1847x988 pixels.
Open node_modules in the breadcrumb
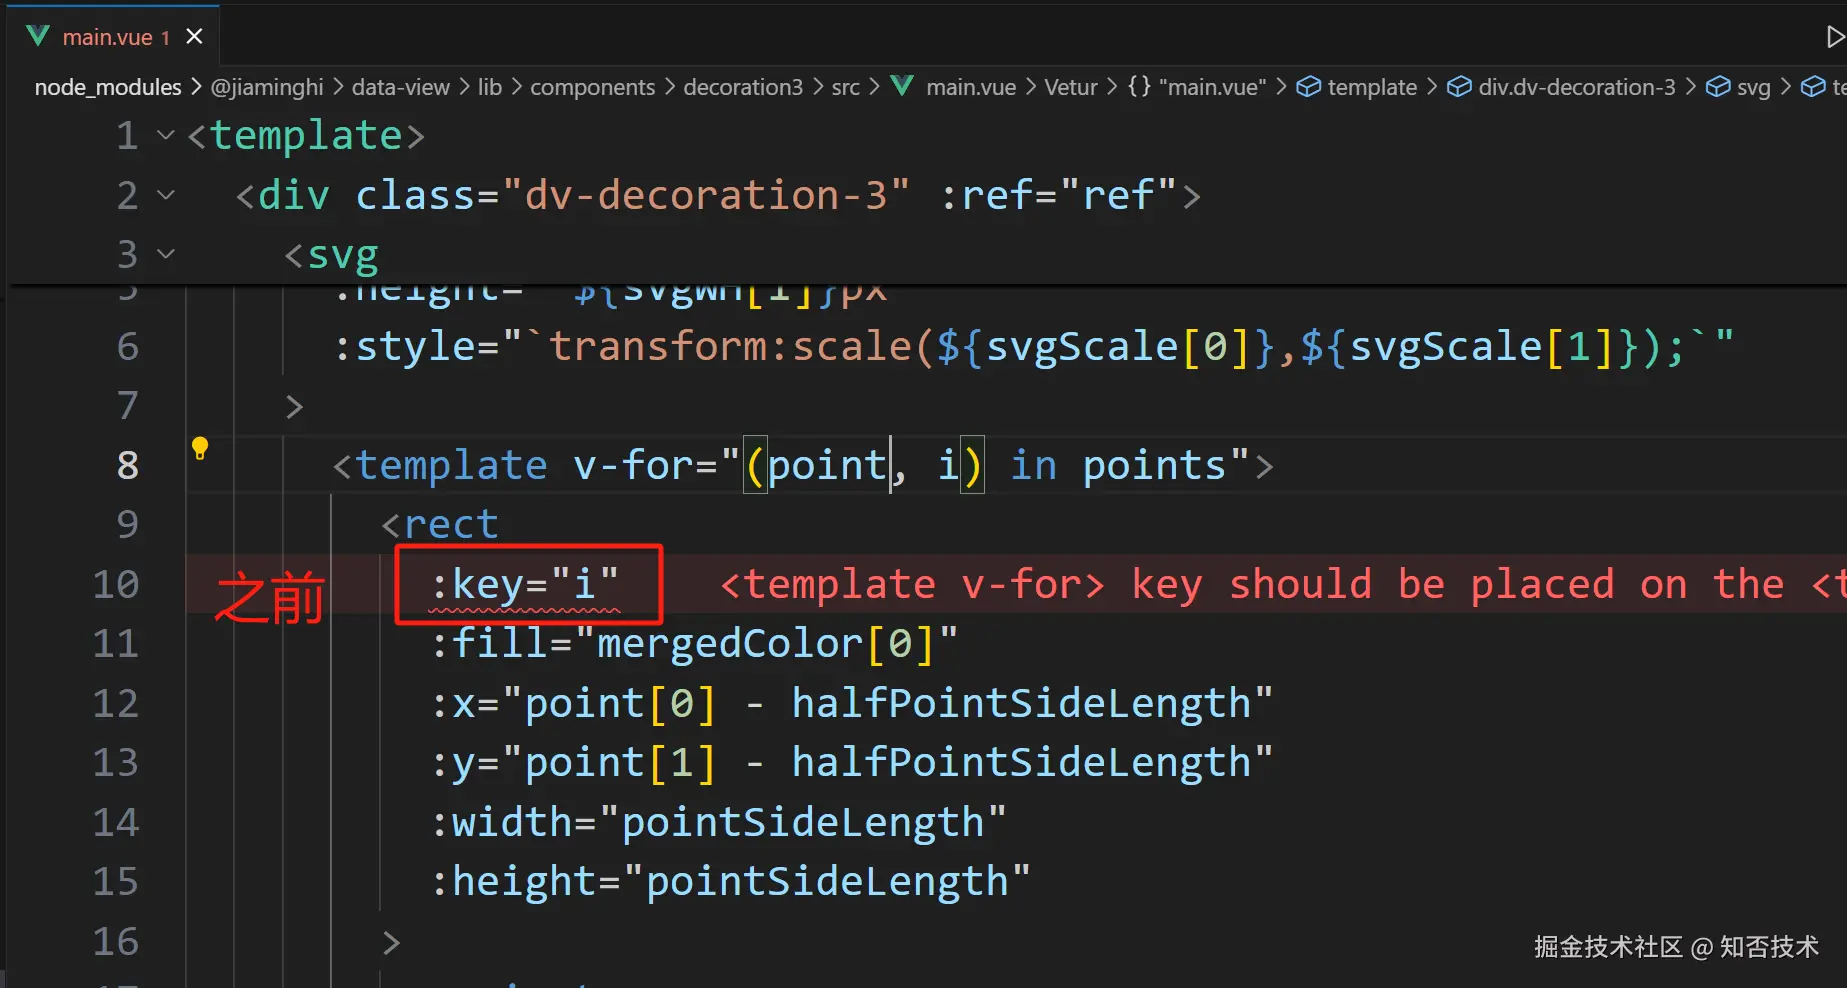pos(108,87)
